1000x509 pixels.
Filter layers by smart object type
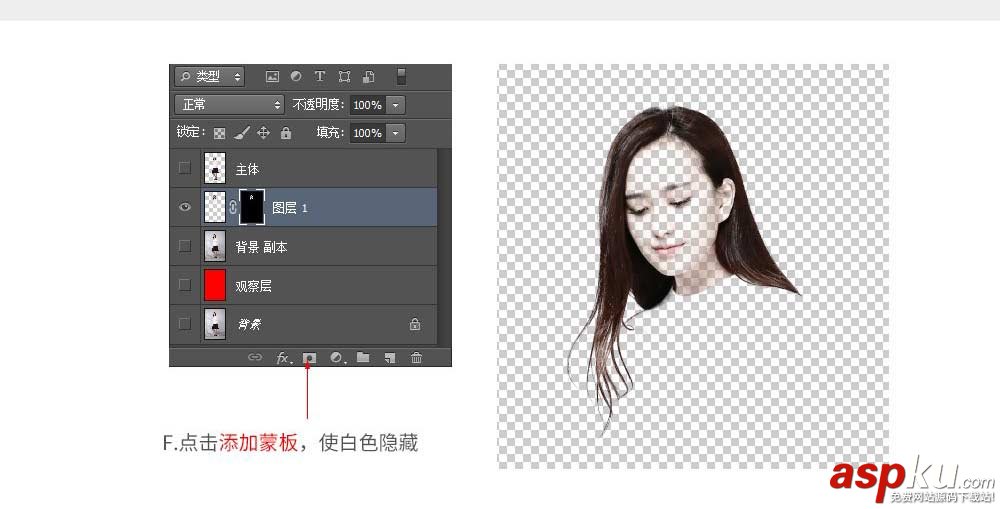point(369,77)
